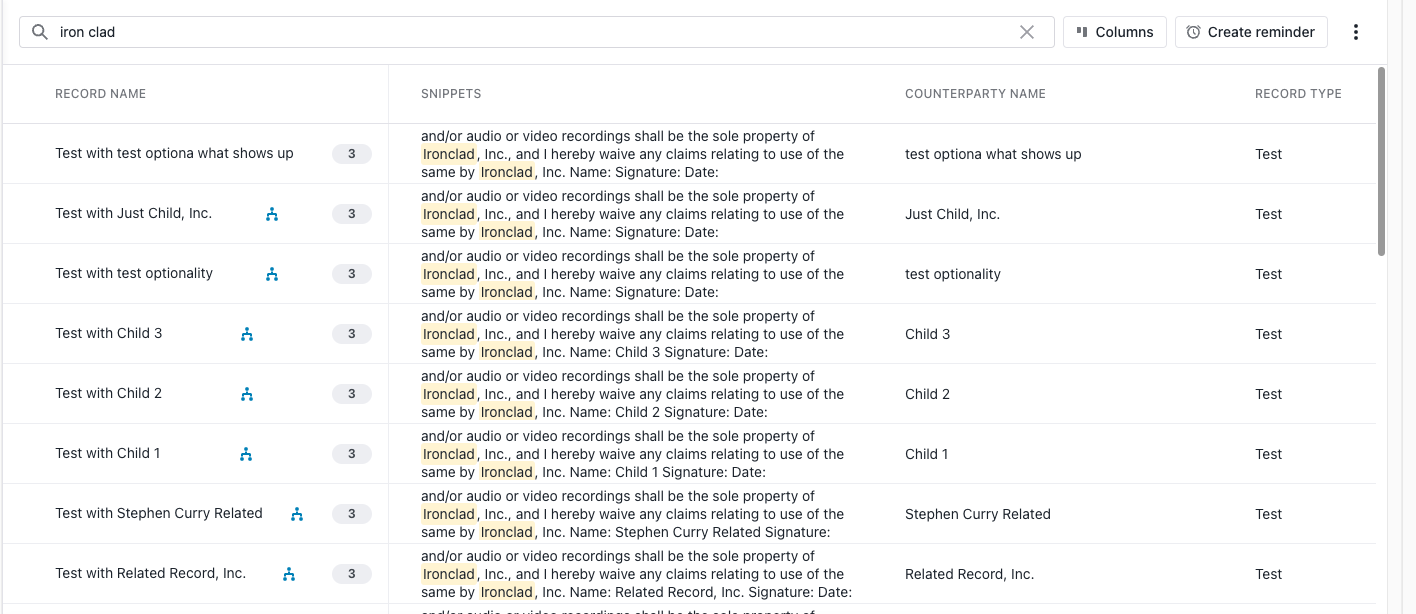Select counterparty cell "Just Child, Inc."

coord(952,214)
